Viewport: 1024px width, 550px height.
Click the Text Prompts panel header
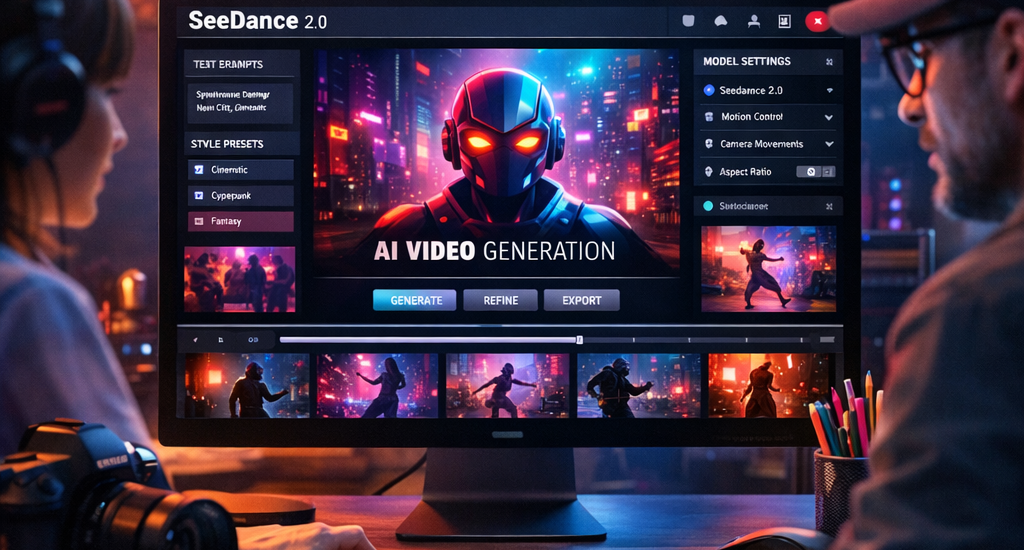[242, 64]
